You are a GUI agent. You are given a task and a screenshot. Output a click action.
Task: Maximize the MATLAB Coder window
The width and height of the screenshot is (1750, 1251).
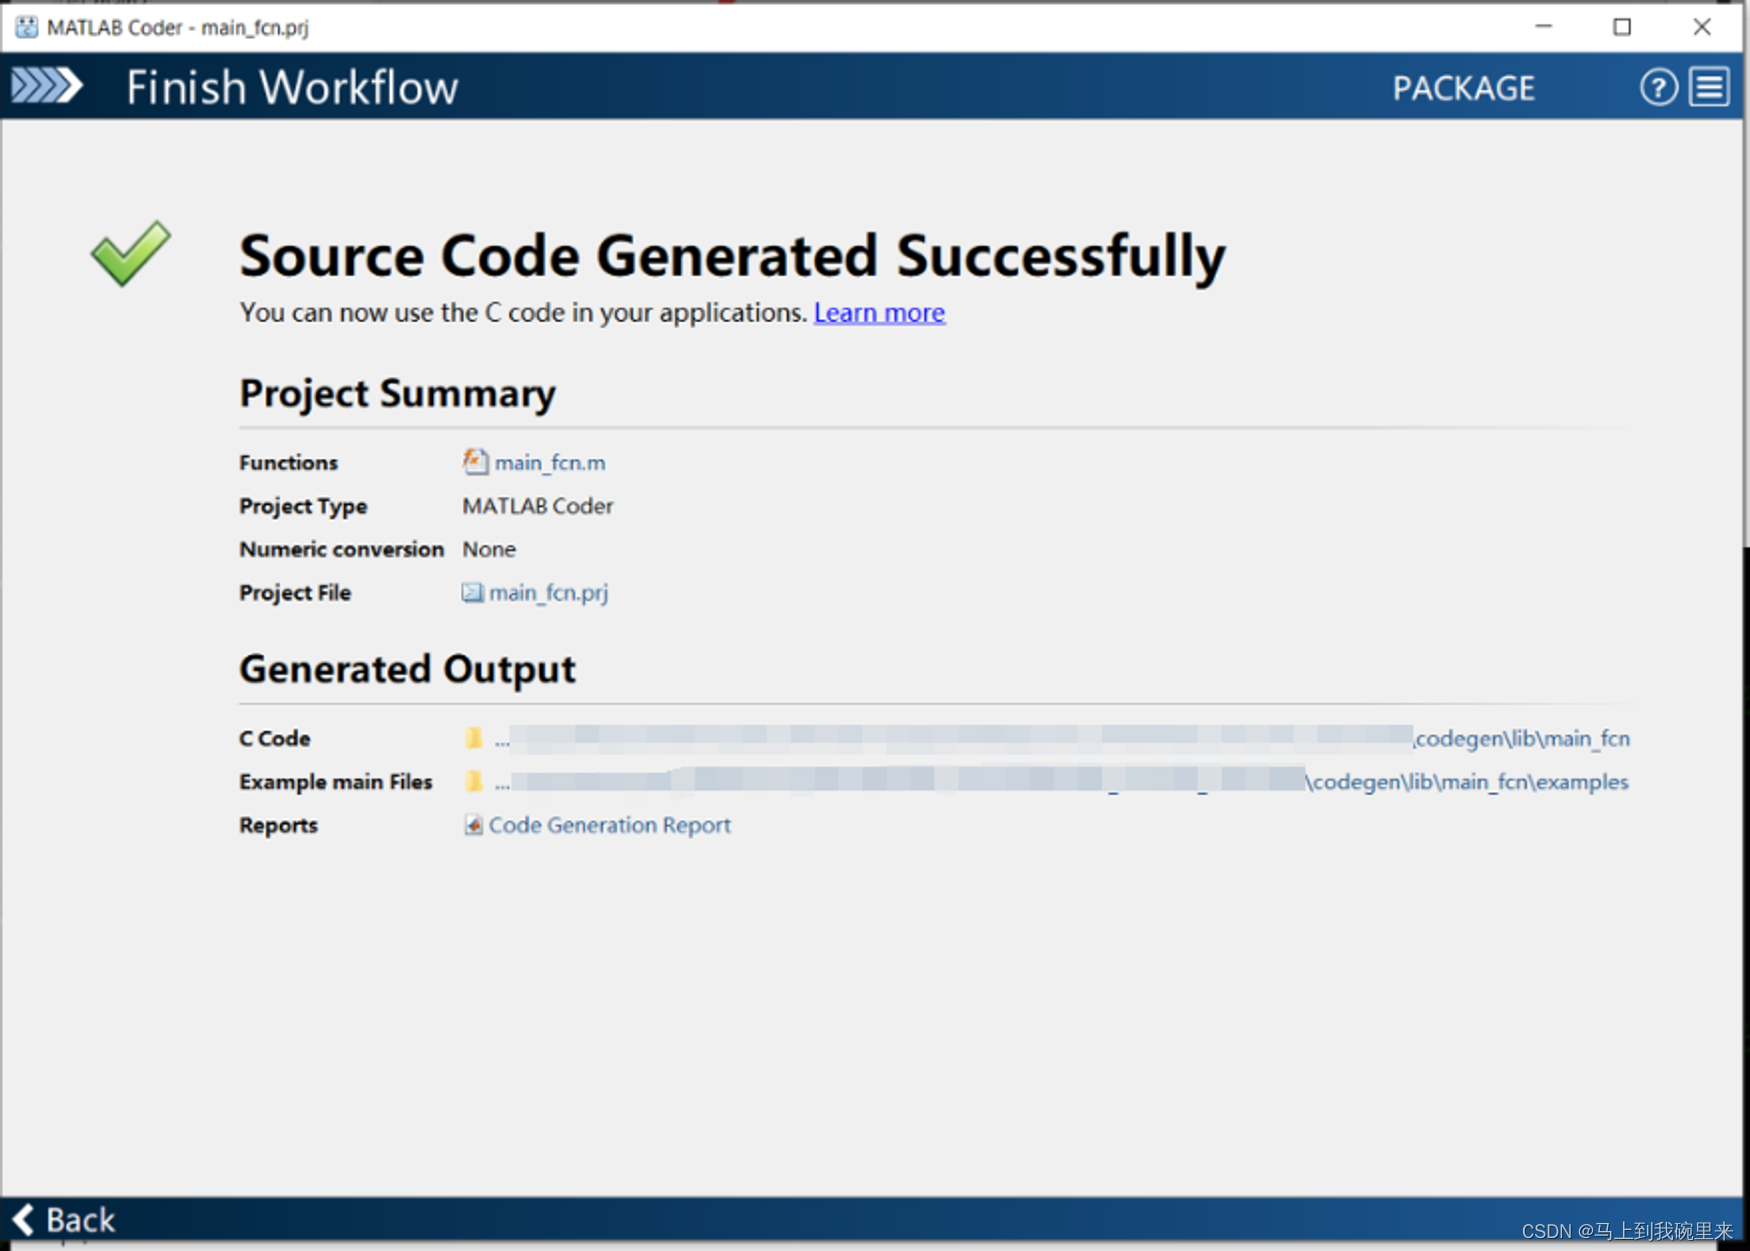tap(1622, 27)
